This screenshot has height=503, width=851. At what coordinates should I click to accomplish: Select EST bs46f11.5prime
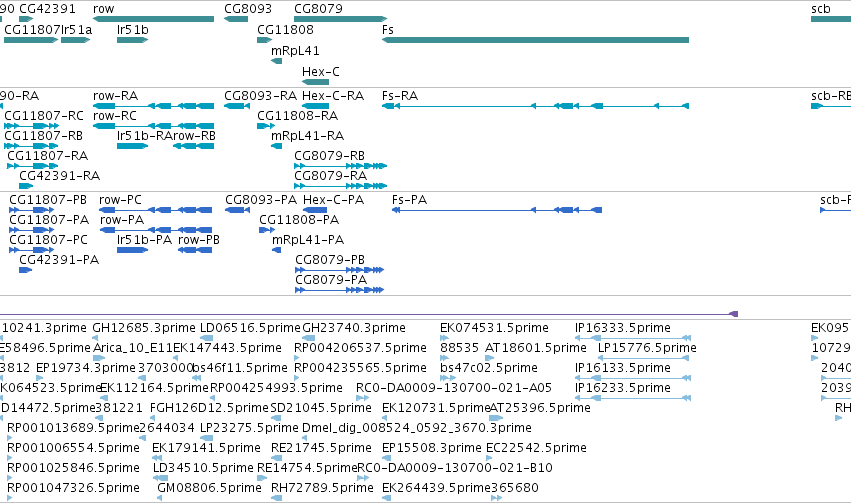[240, 368]
